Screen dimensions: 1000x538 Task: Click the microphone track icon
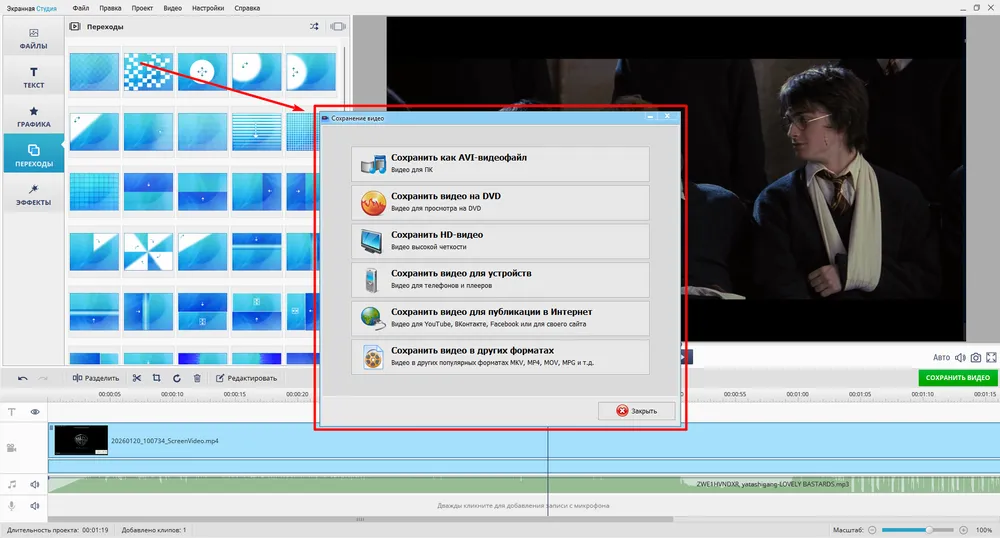coord(11,505)
